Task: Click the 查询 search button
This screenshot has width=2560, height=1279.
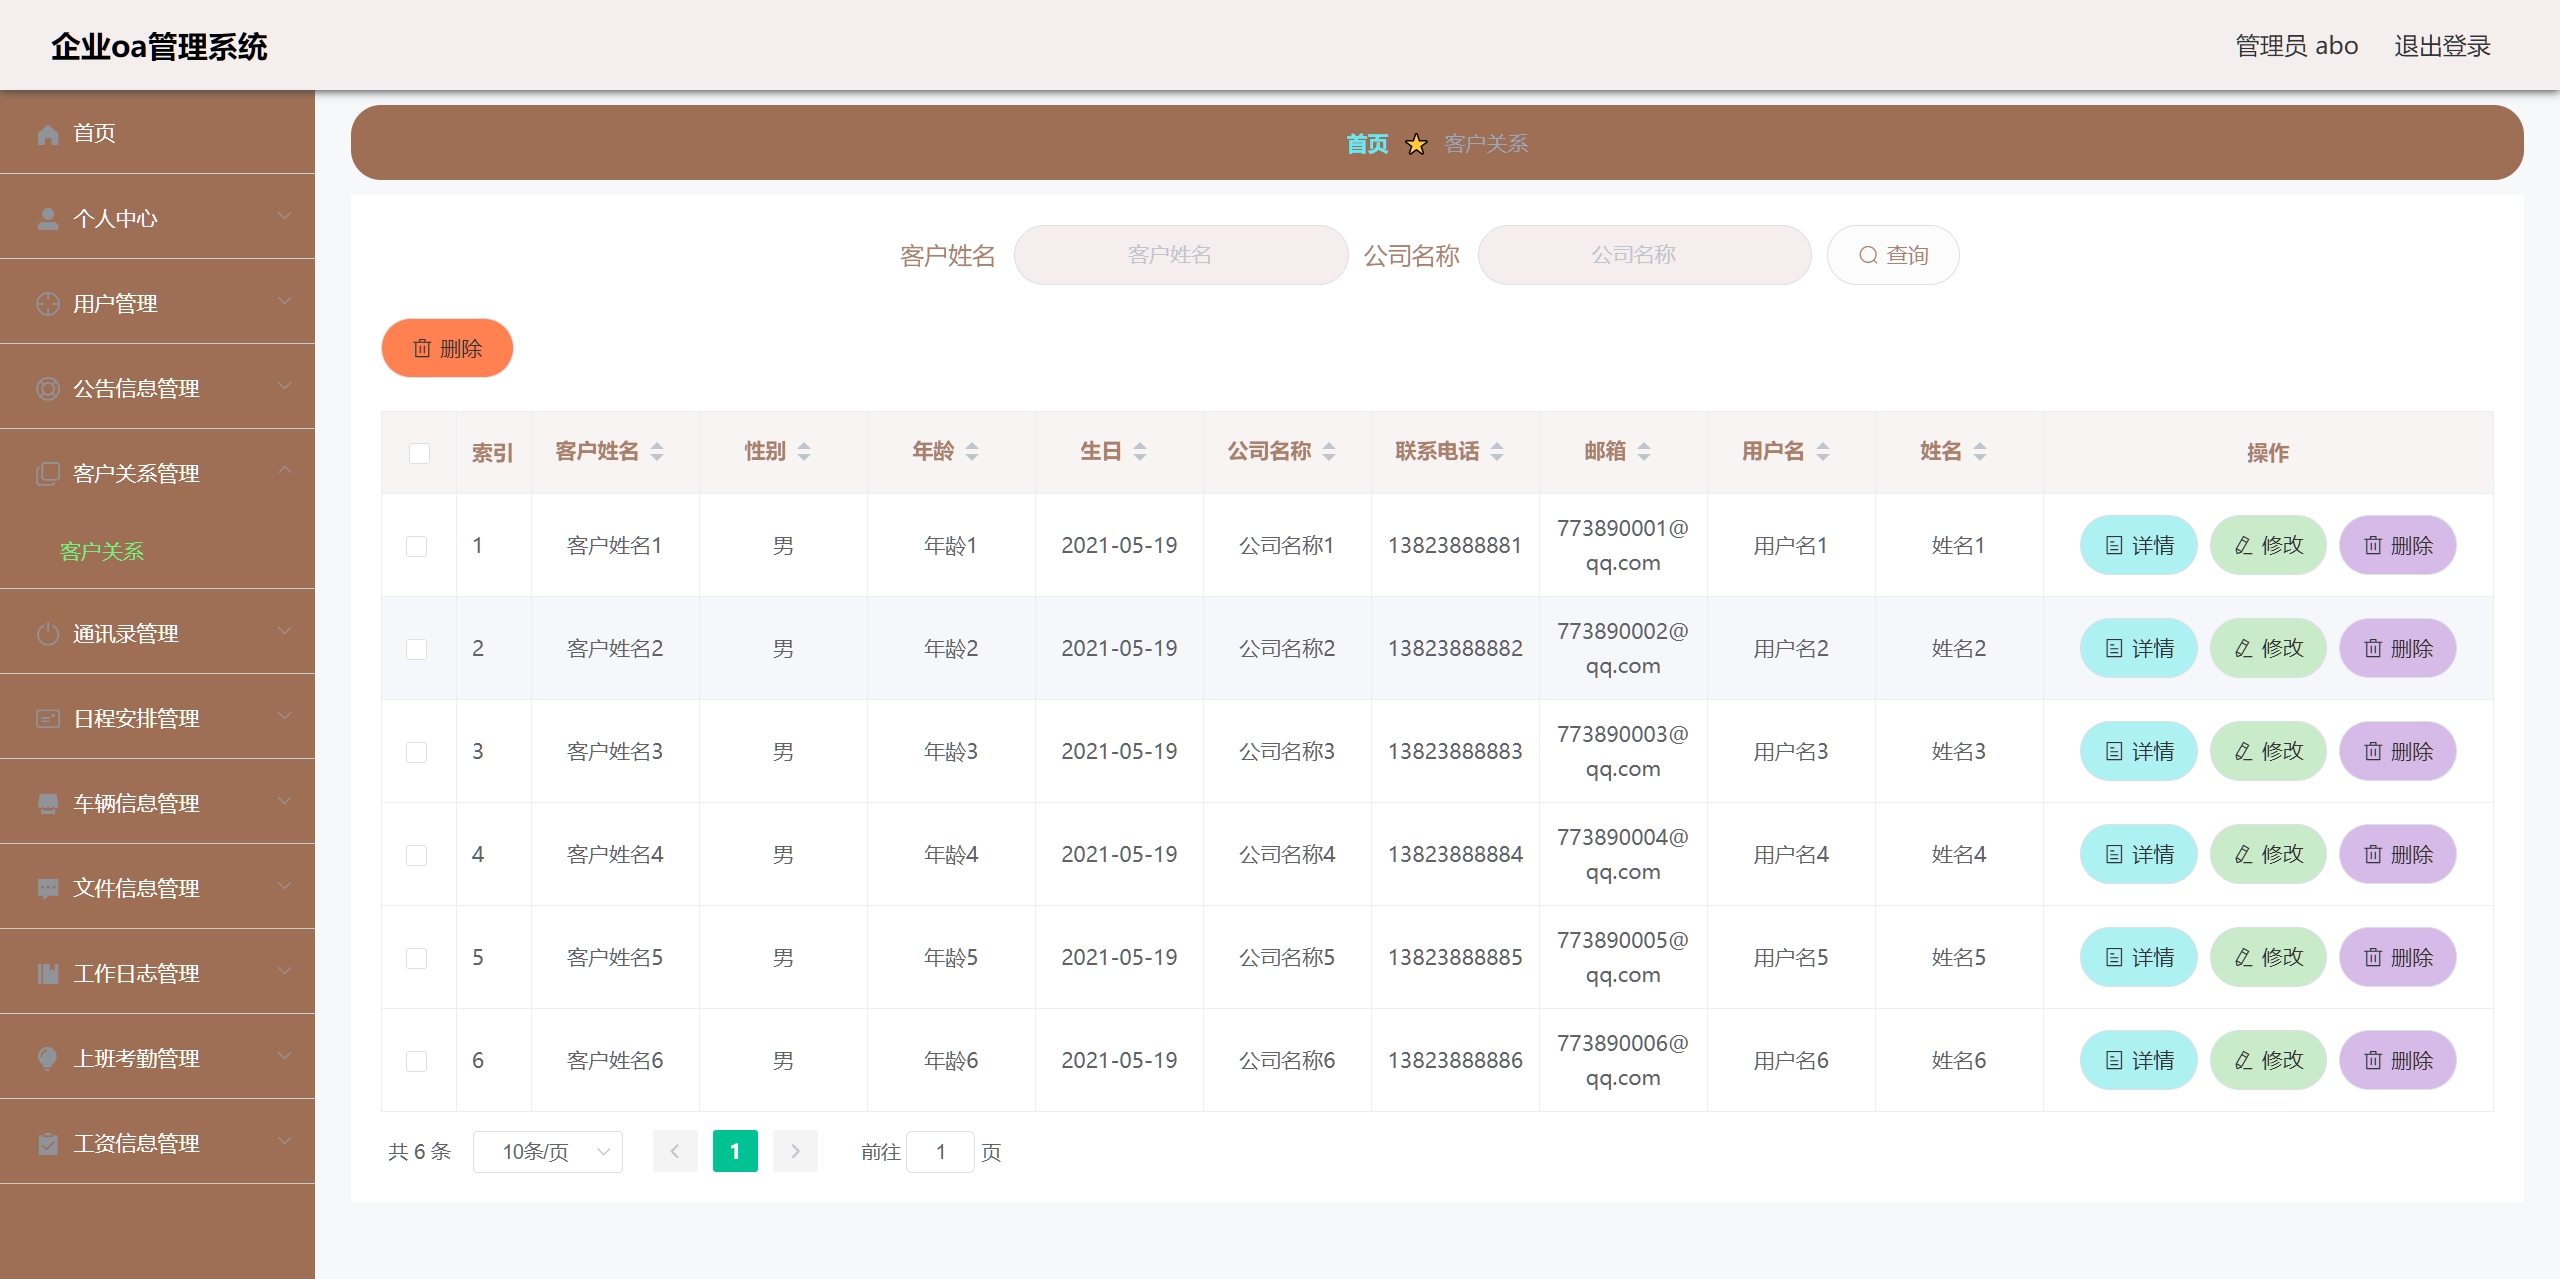Action: (1893, 255)
